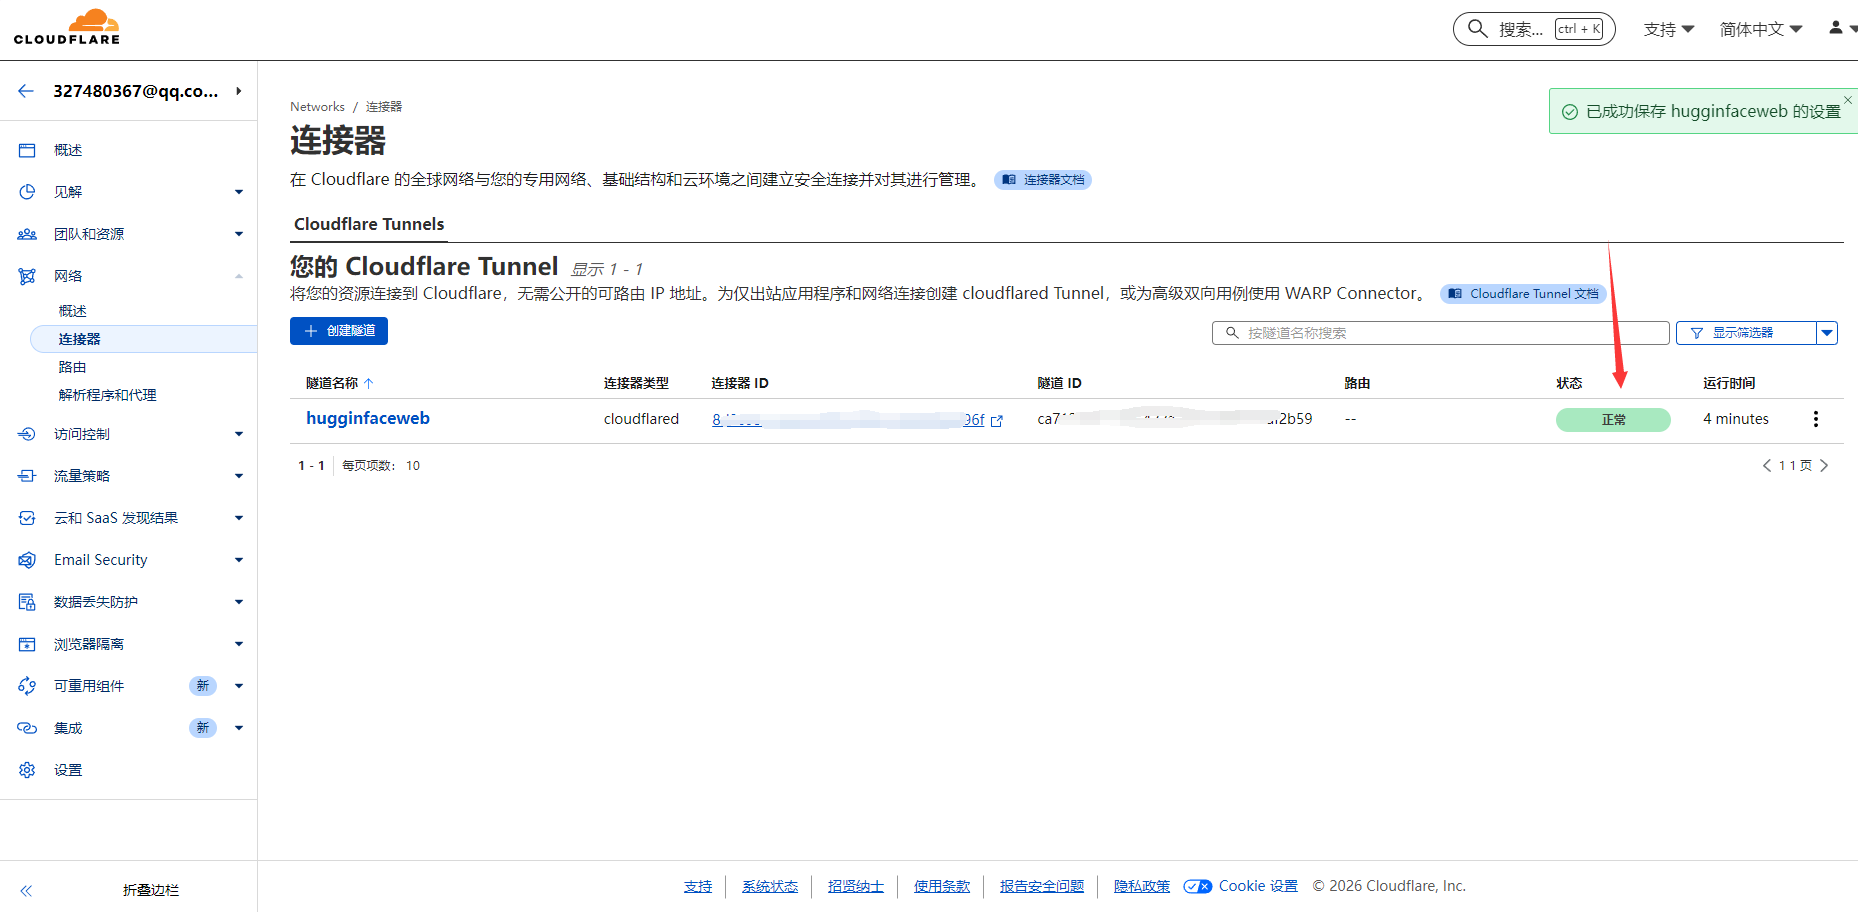
Task: Toggle the Cookie settings switch
Action: (x=1197, y=886)
